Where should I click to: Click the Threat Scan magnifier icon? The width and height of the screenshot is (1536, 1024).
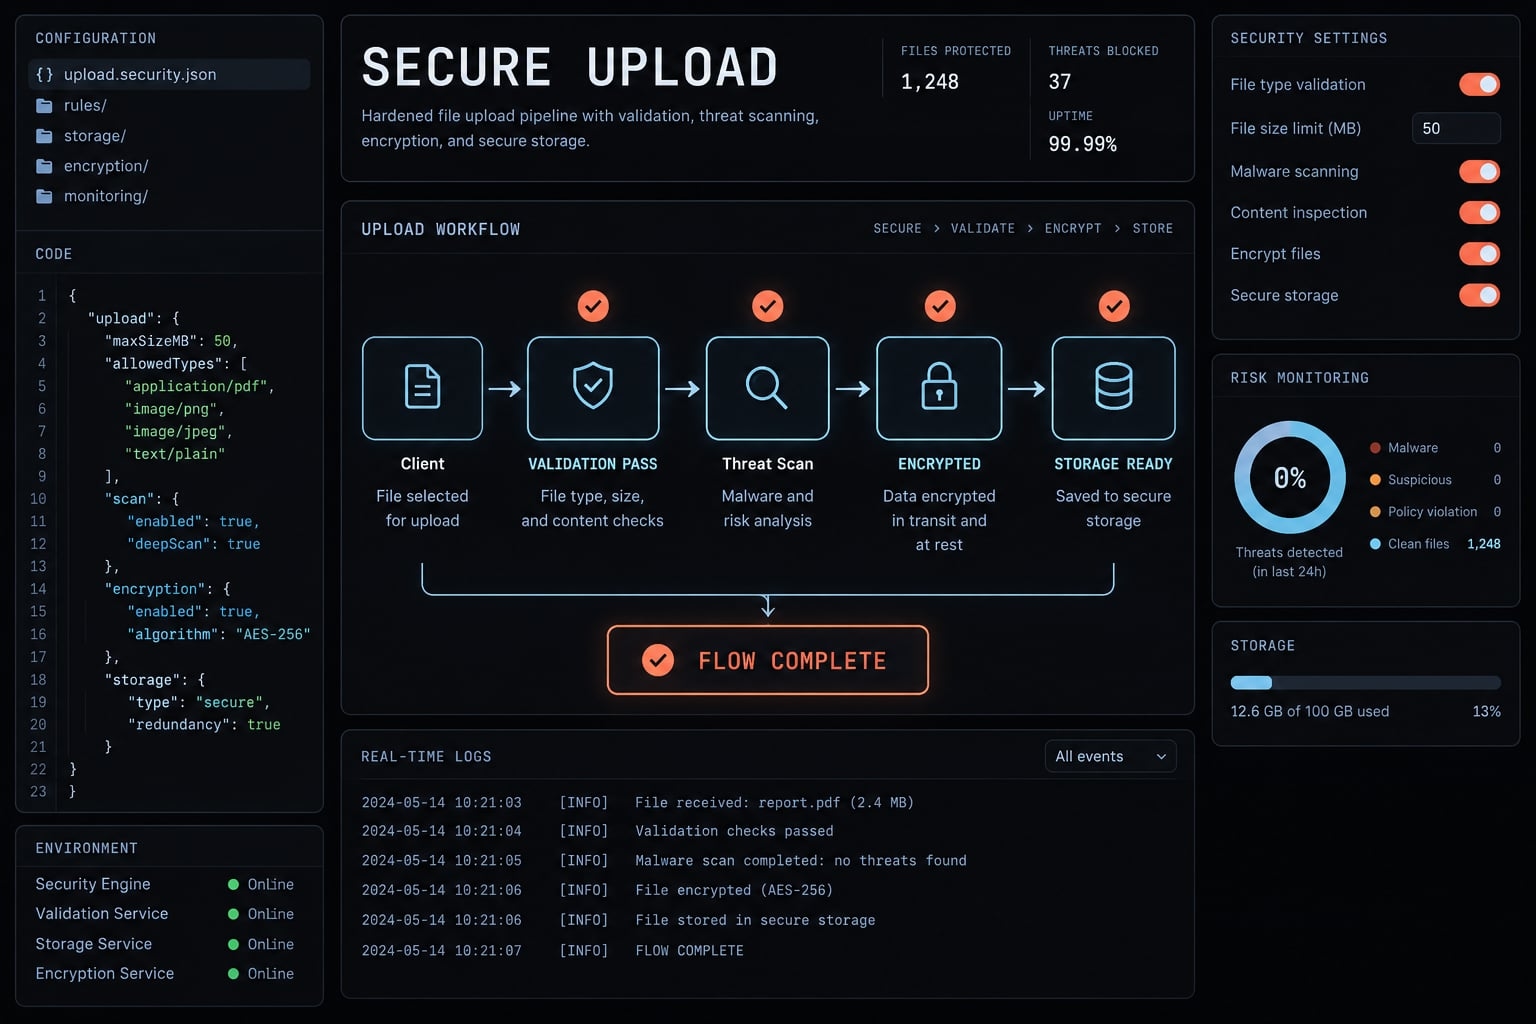767,388
